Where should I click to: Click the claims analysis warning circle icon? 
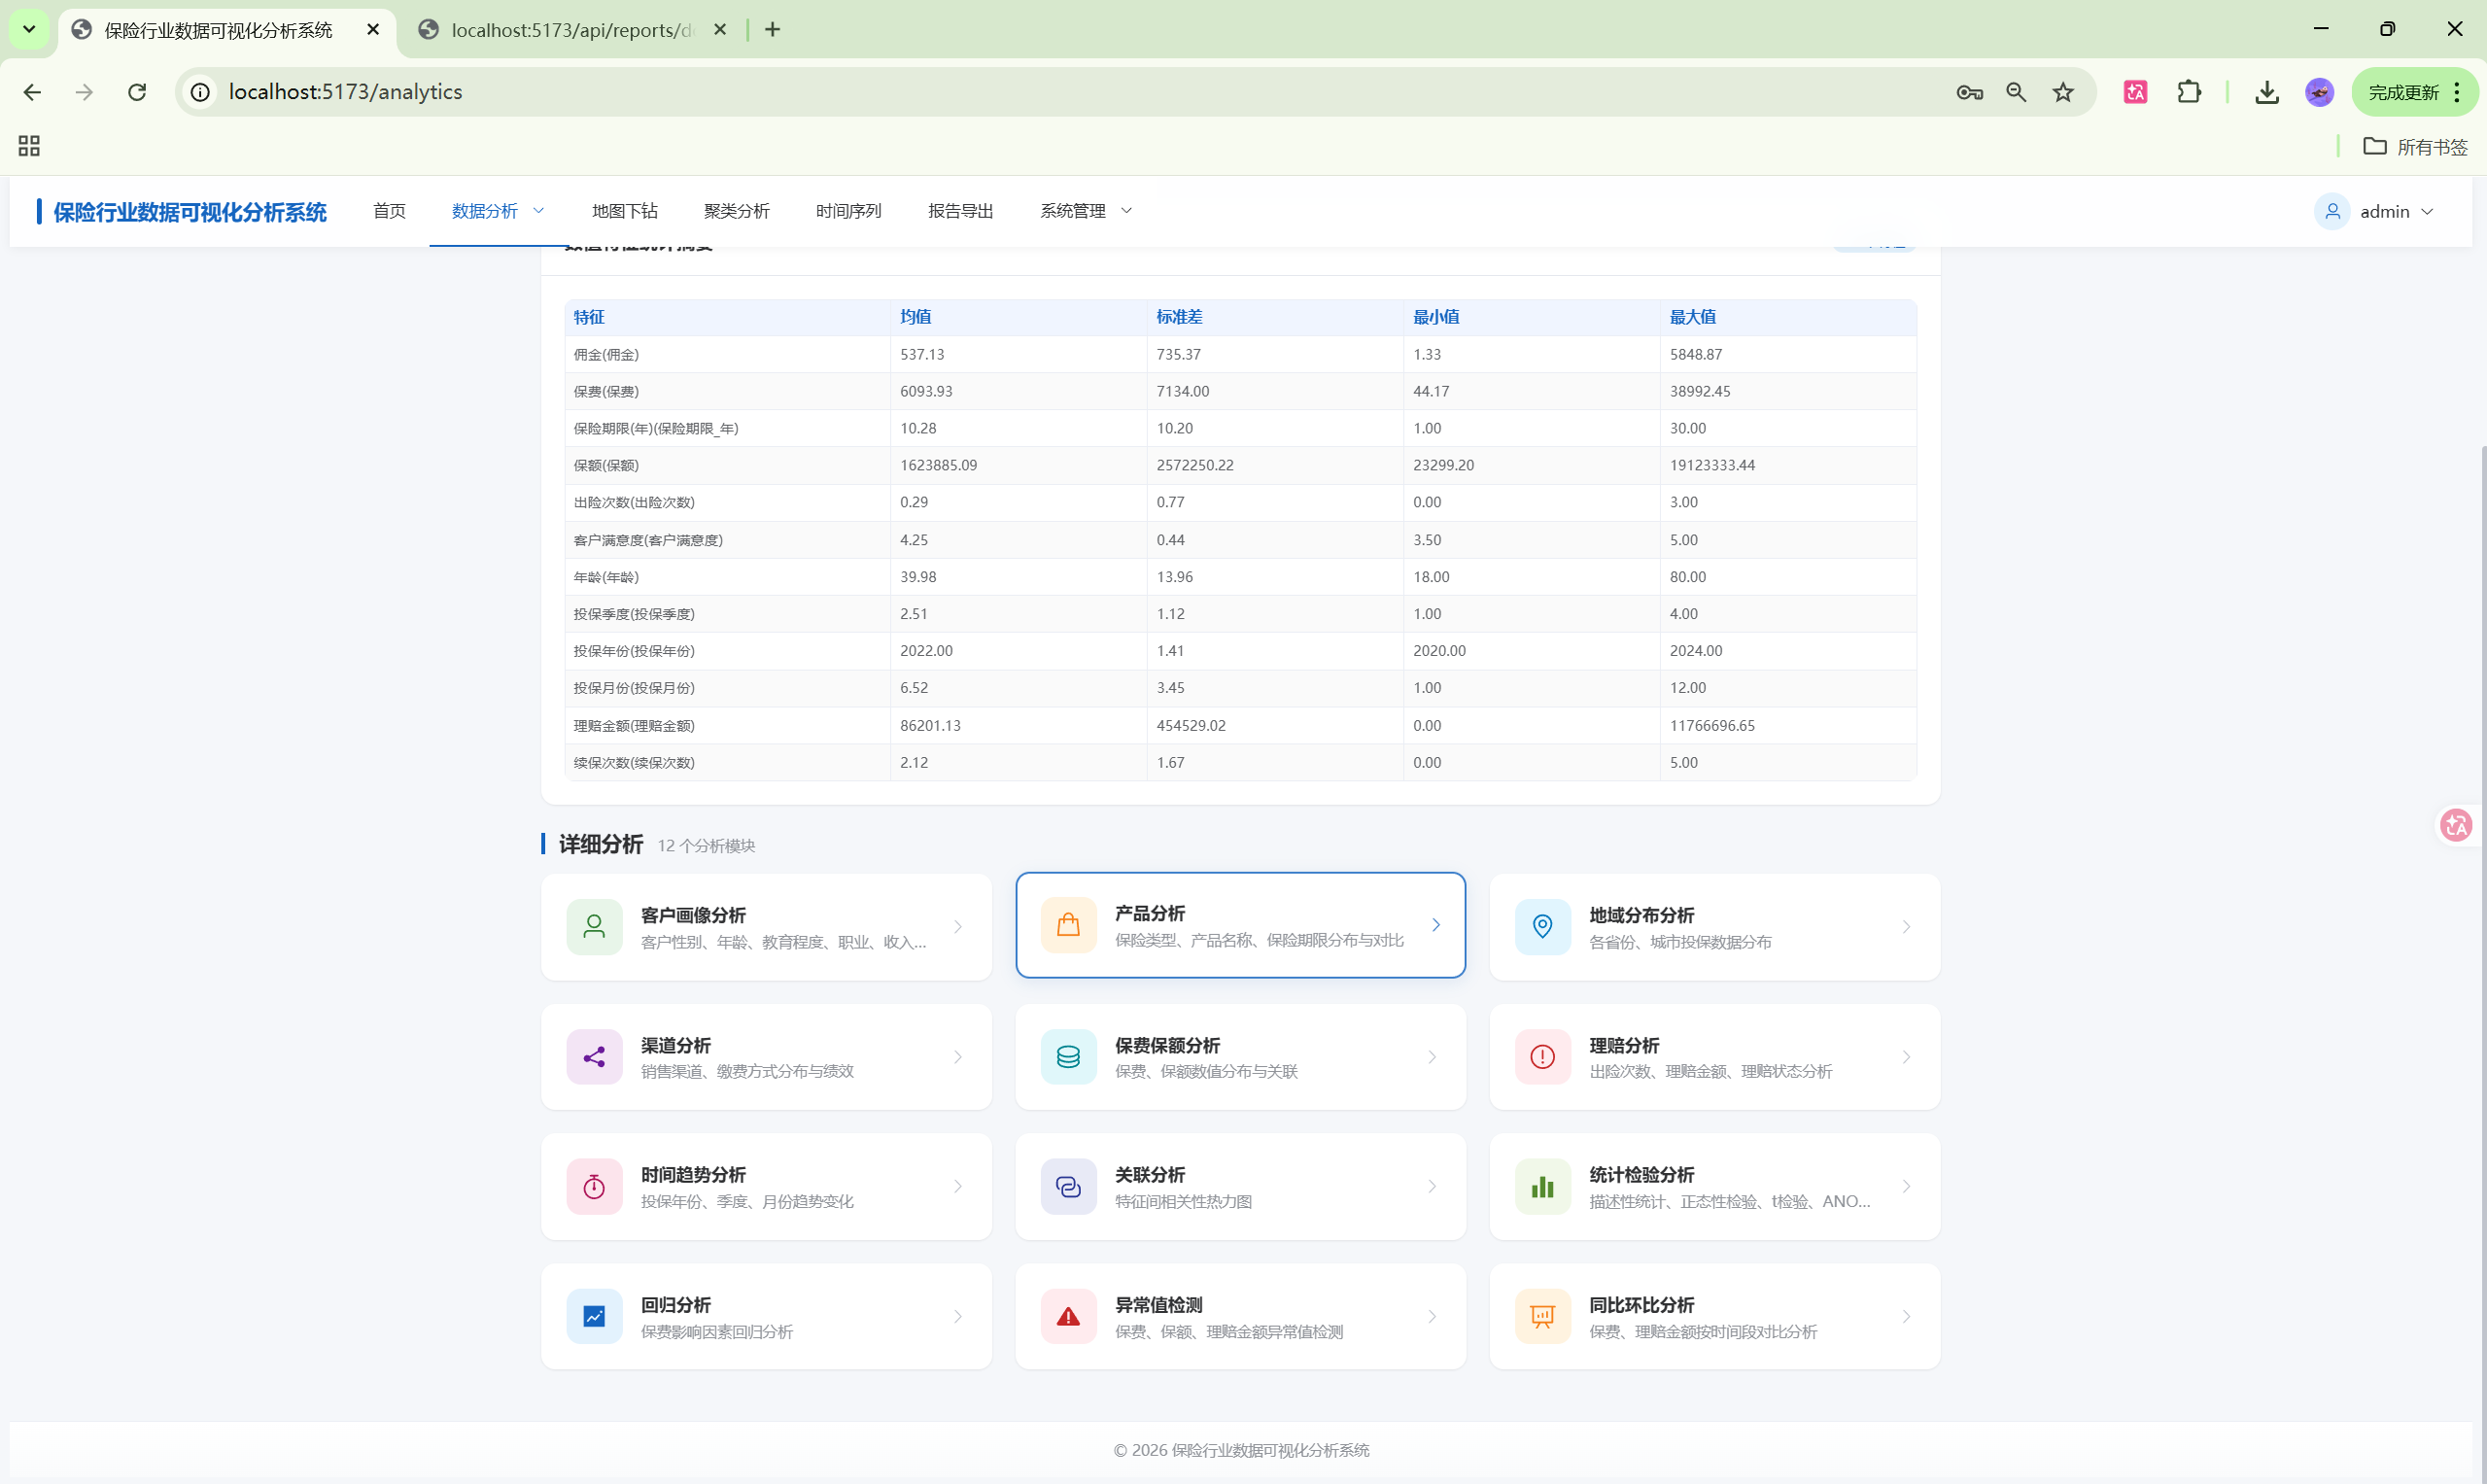click(x=1542, y=1057)
